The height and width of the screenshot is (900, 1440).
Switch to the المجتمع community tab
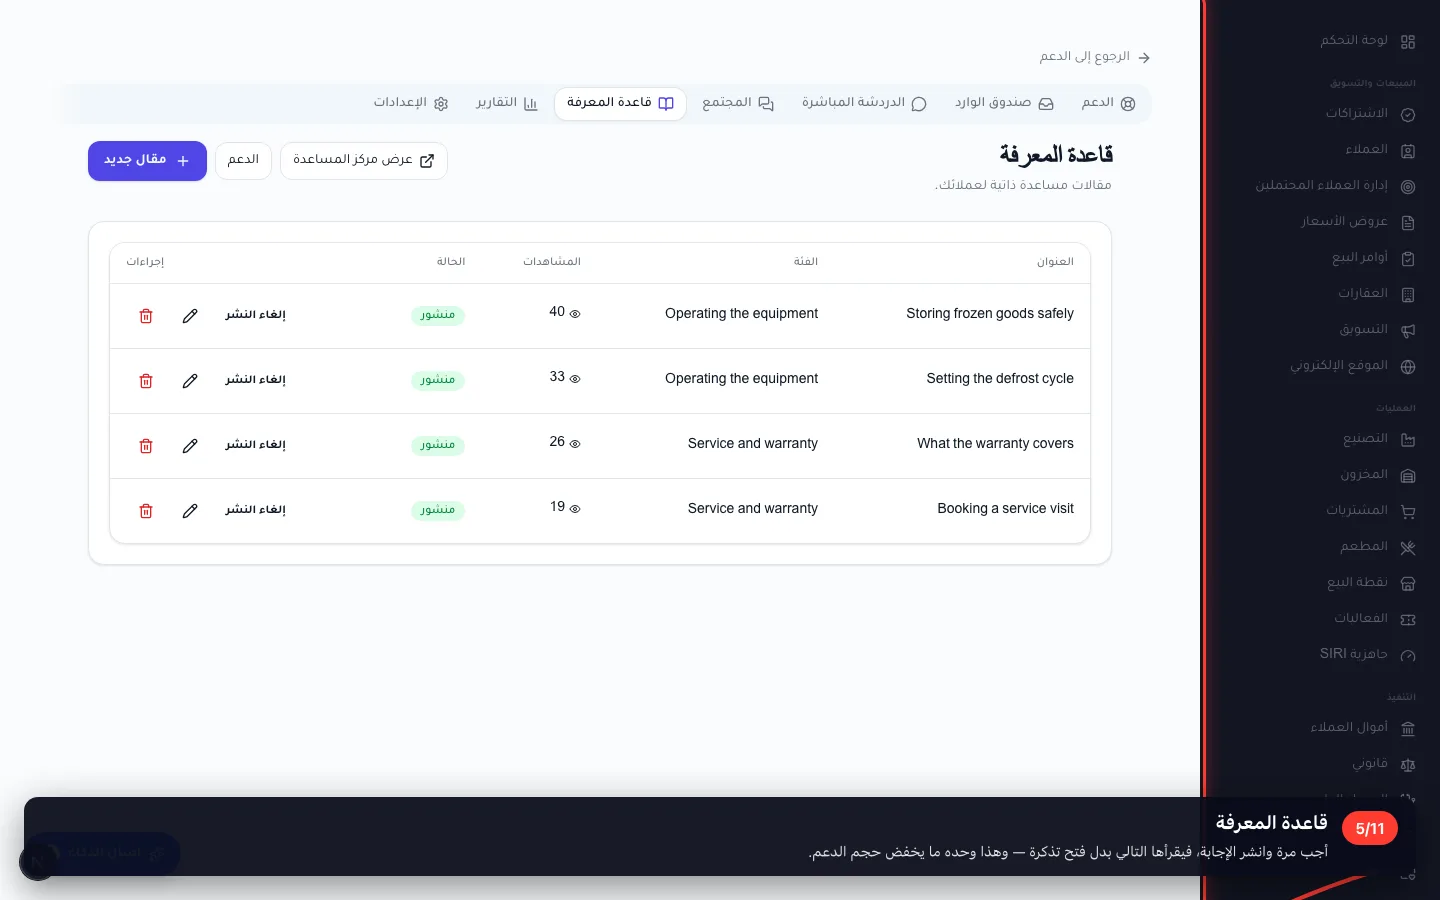point(738,103)
